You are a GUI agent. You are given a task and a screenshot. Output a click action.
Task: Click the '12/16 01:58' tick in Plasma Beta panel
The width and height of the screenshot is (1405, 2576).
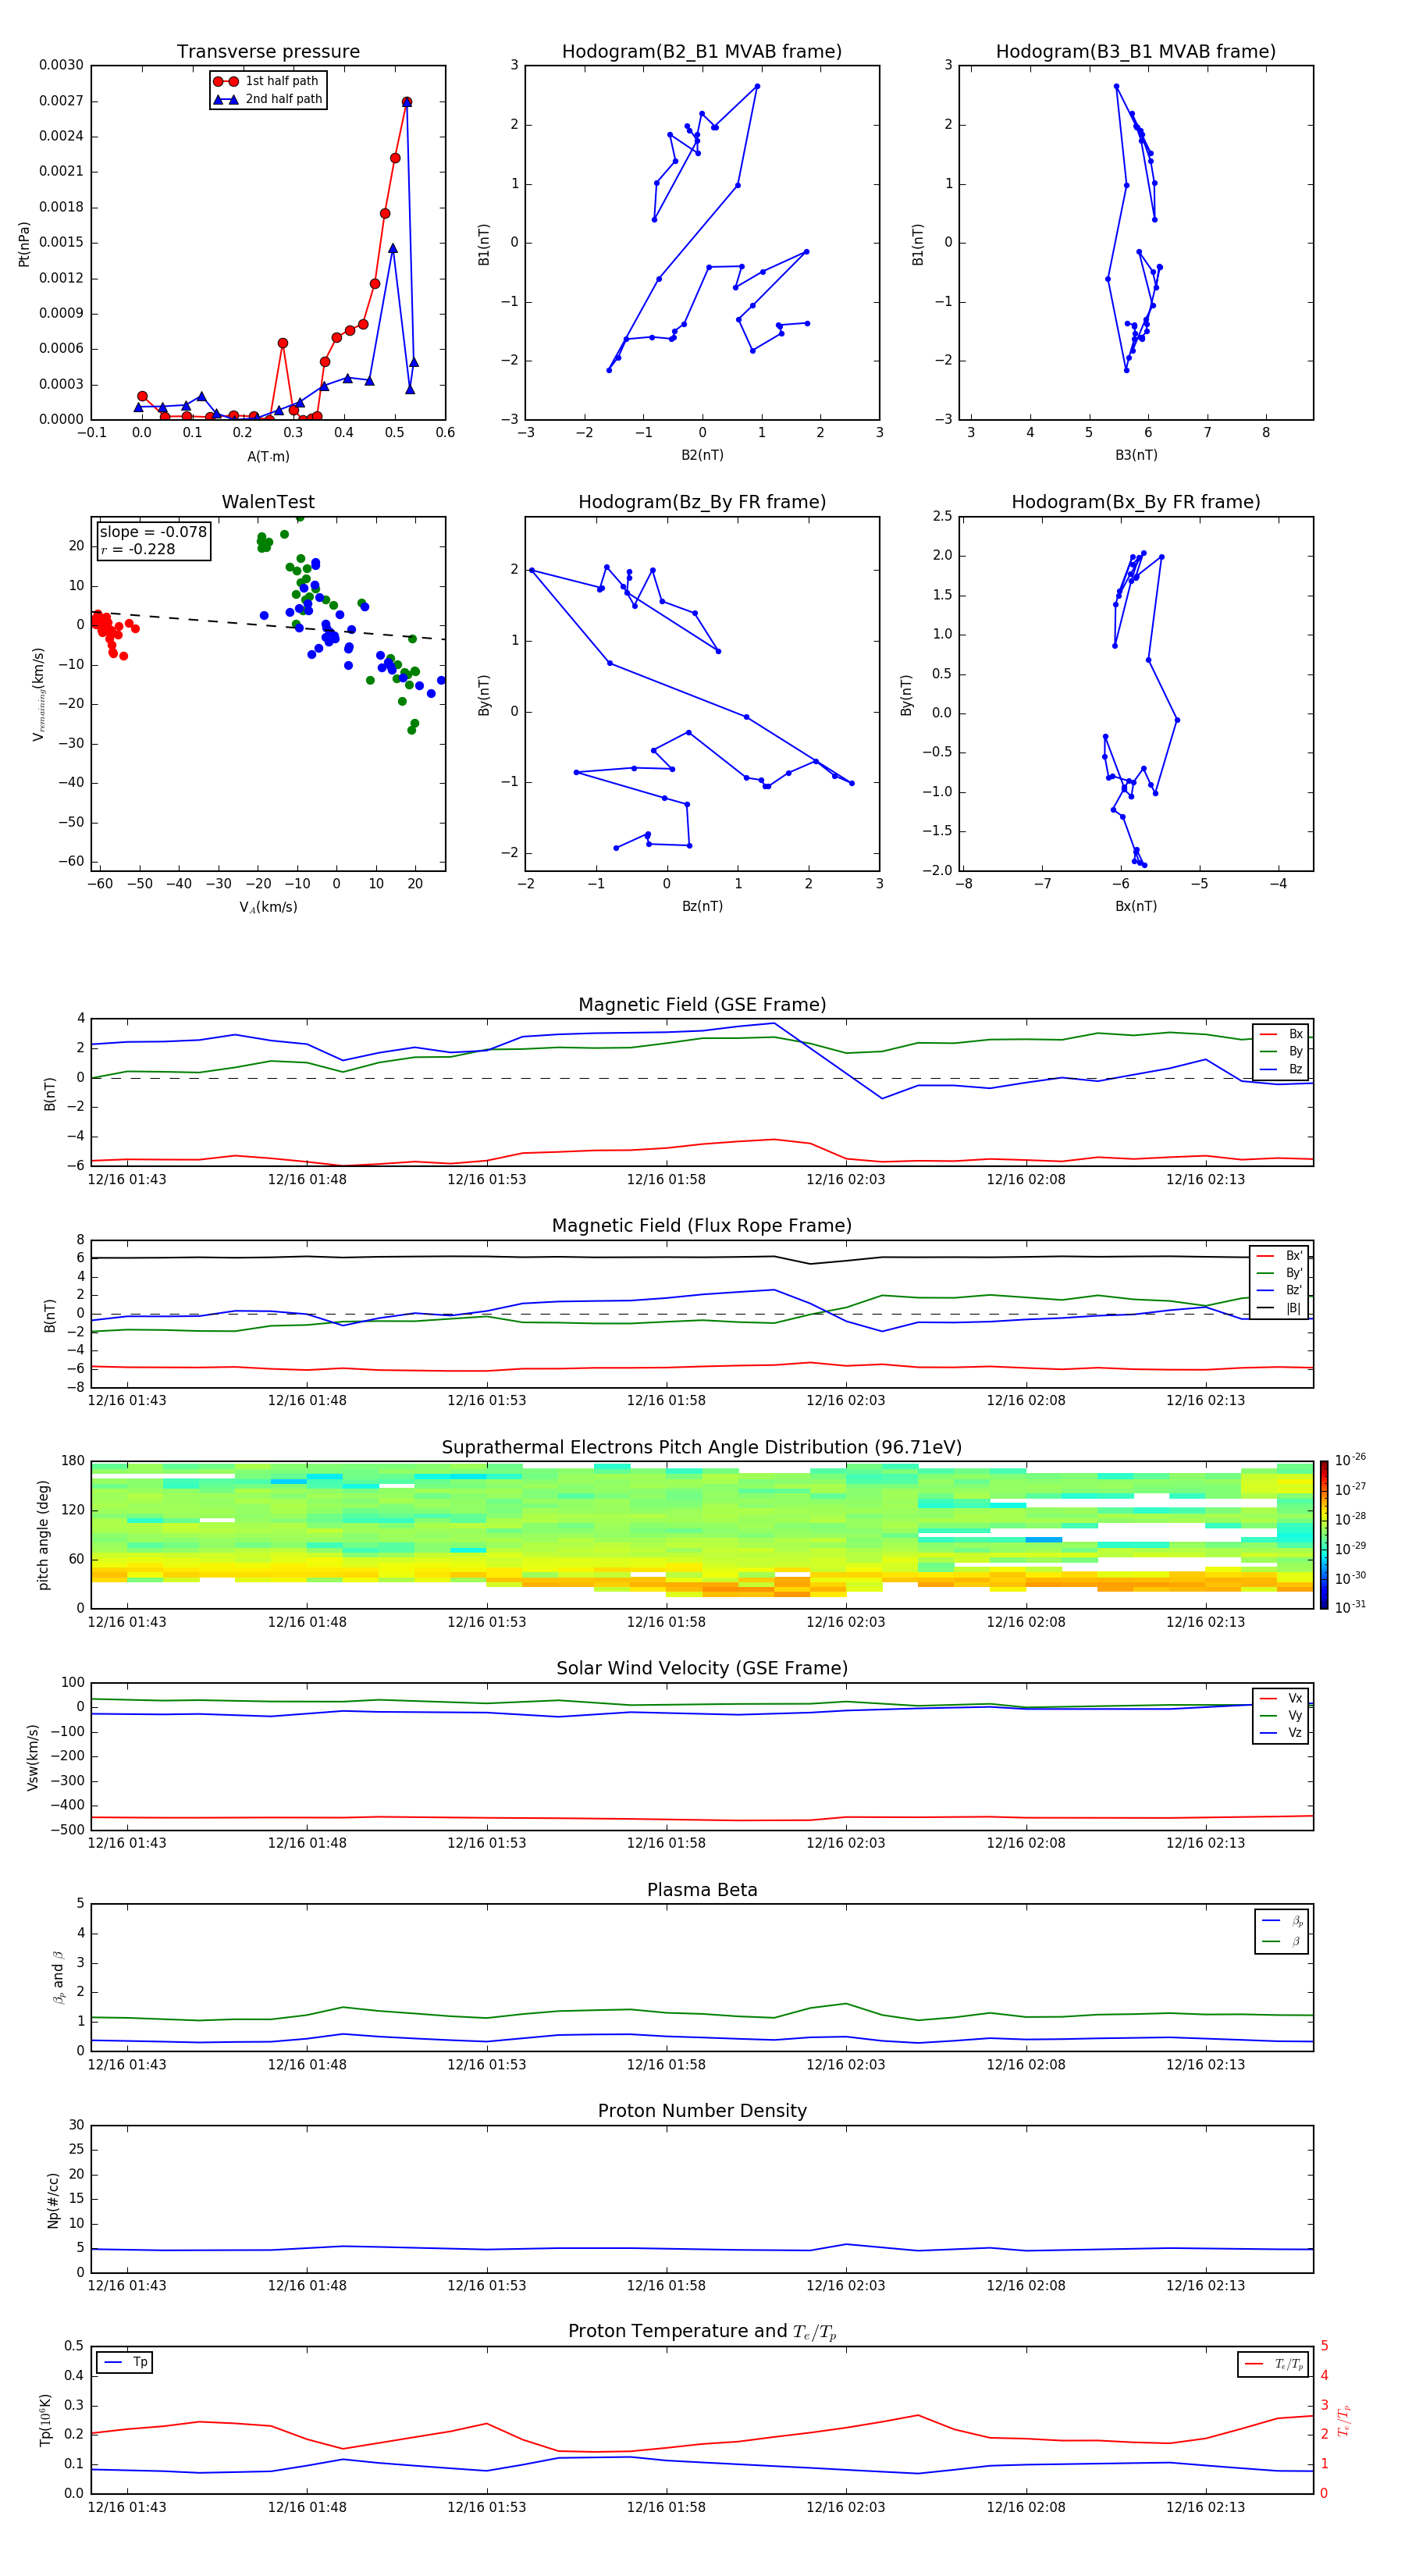click(666, 2065)
